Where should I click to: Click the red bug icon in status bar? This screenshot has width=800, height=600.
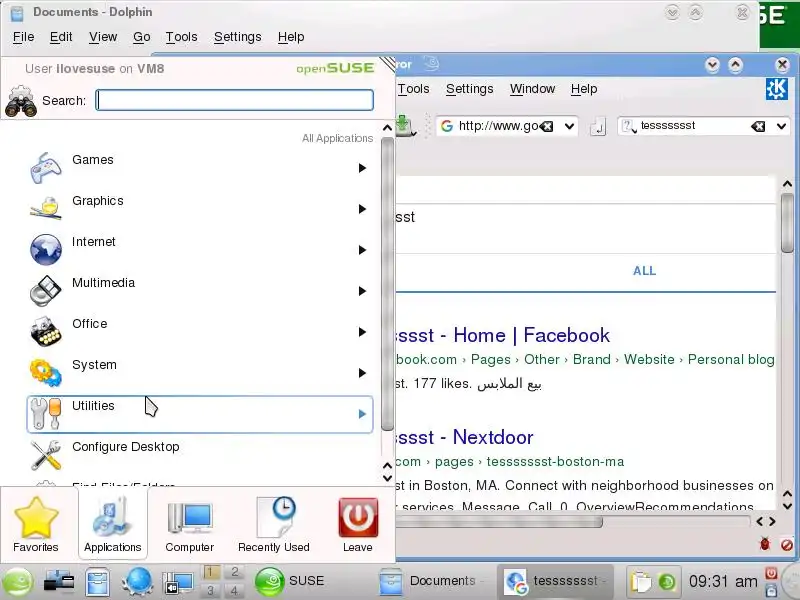click(x=765, y=544)
